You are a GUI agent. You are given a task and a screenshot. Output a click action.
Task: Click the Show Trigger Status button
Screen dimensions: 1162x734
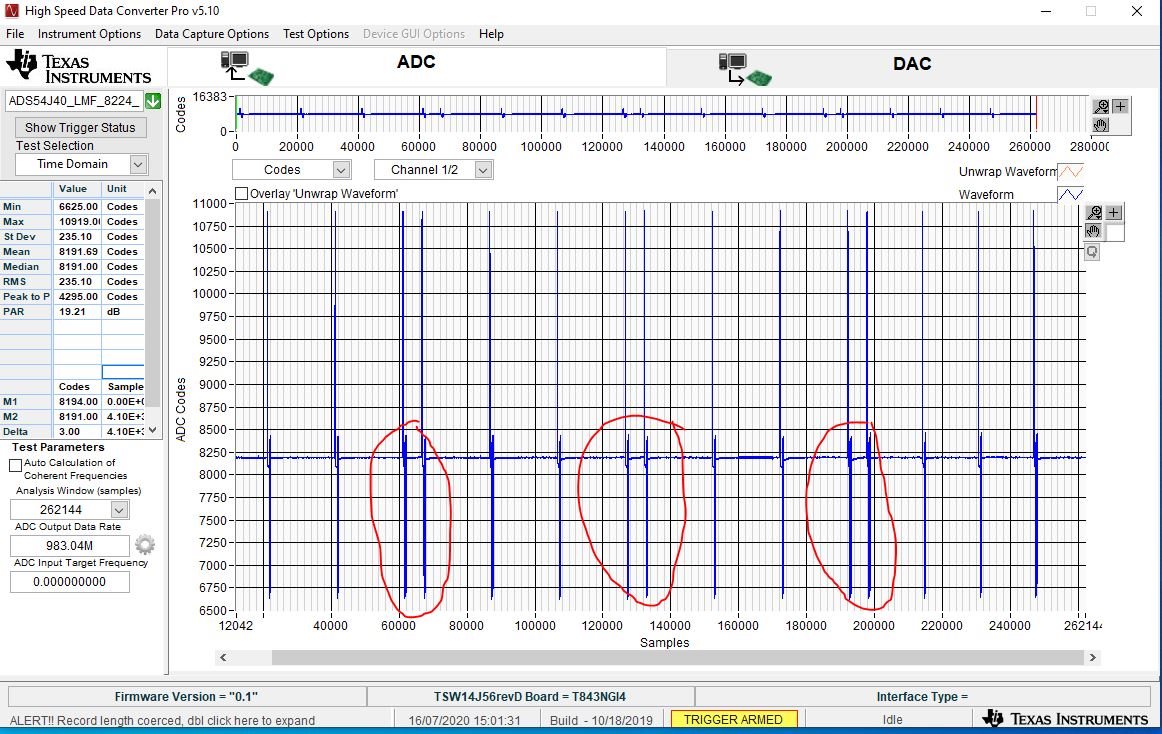(80, 128)
